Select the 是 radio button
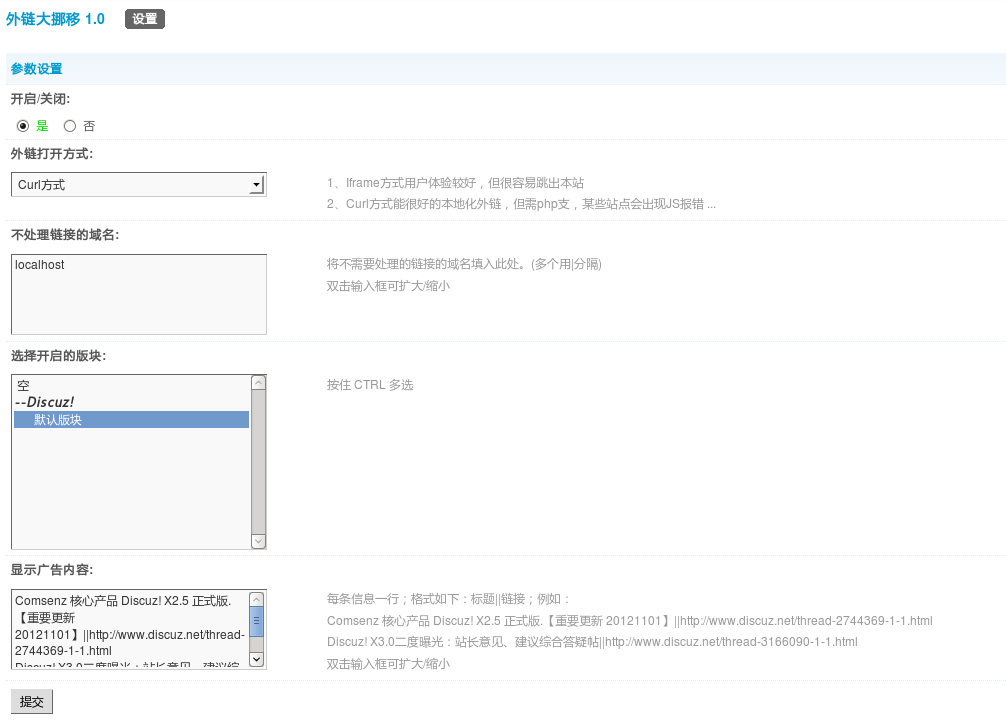 pyautogui.click(x=23, y=126)
